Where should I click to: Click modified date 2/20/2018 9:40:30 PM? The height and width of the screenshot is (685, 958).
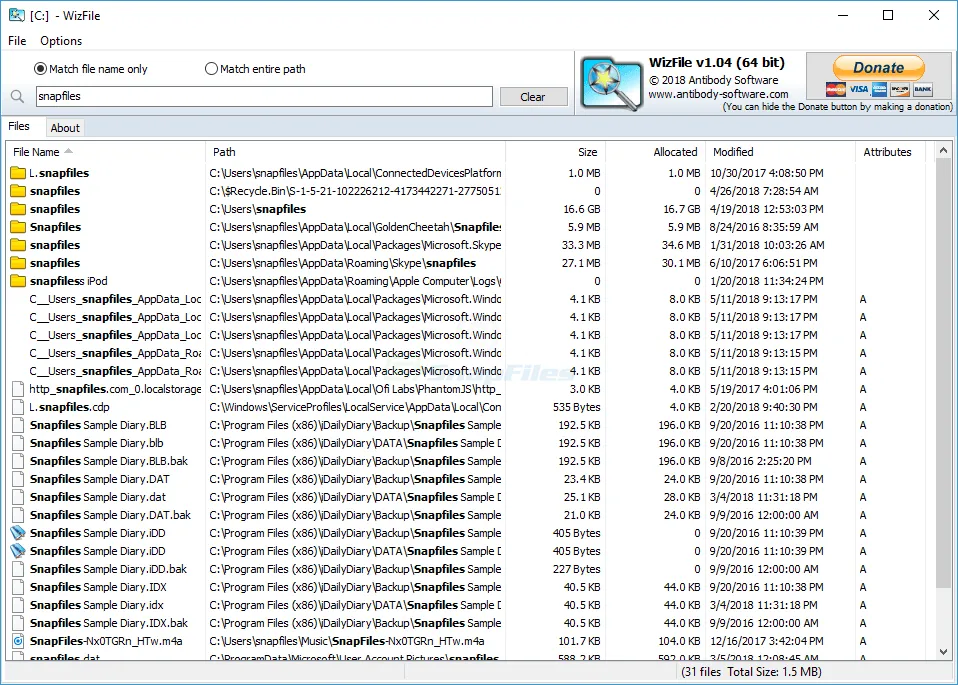[764, 407]
